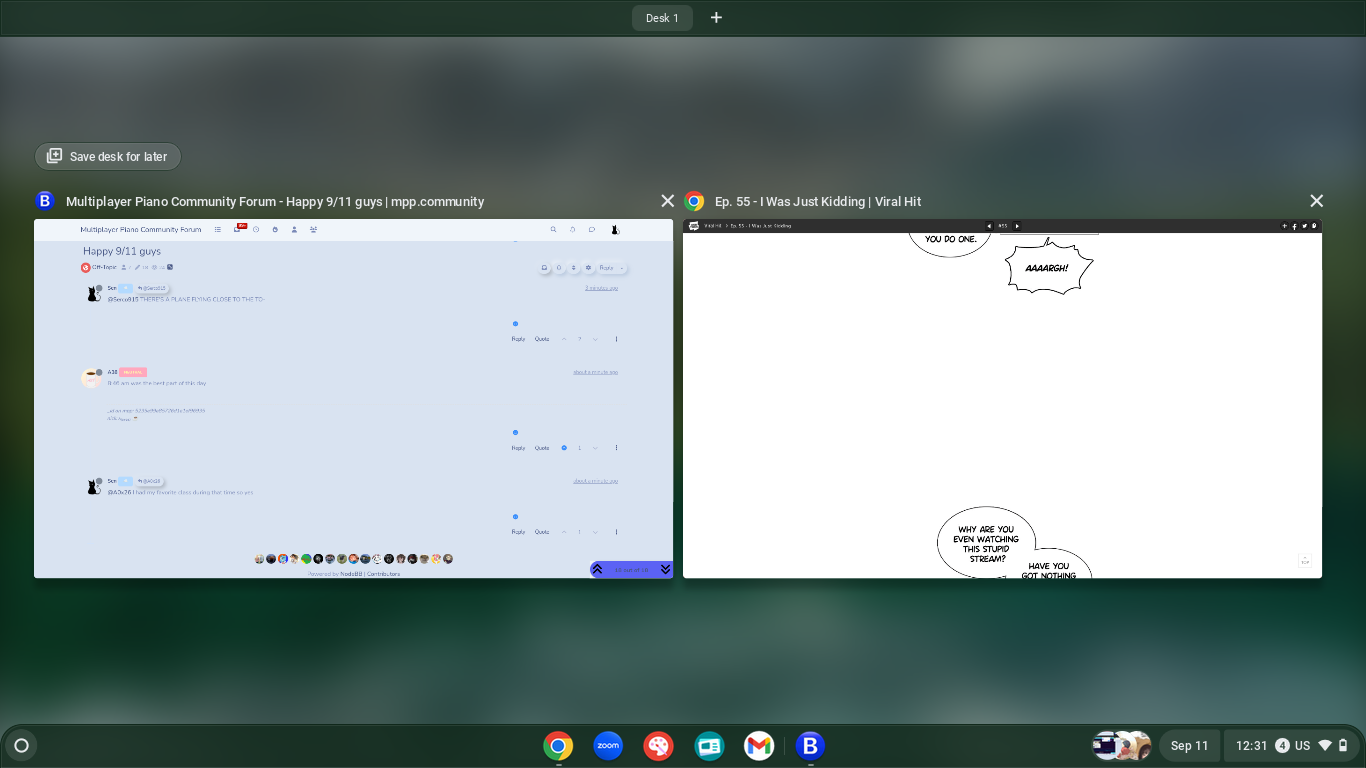
Task: Select the Desk 1 tab
Action: point(662,18)
